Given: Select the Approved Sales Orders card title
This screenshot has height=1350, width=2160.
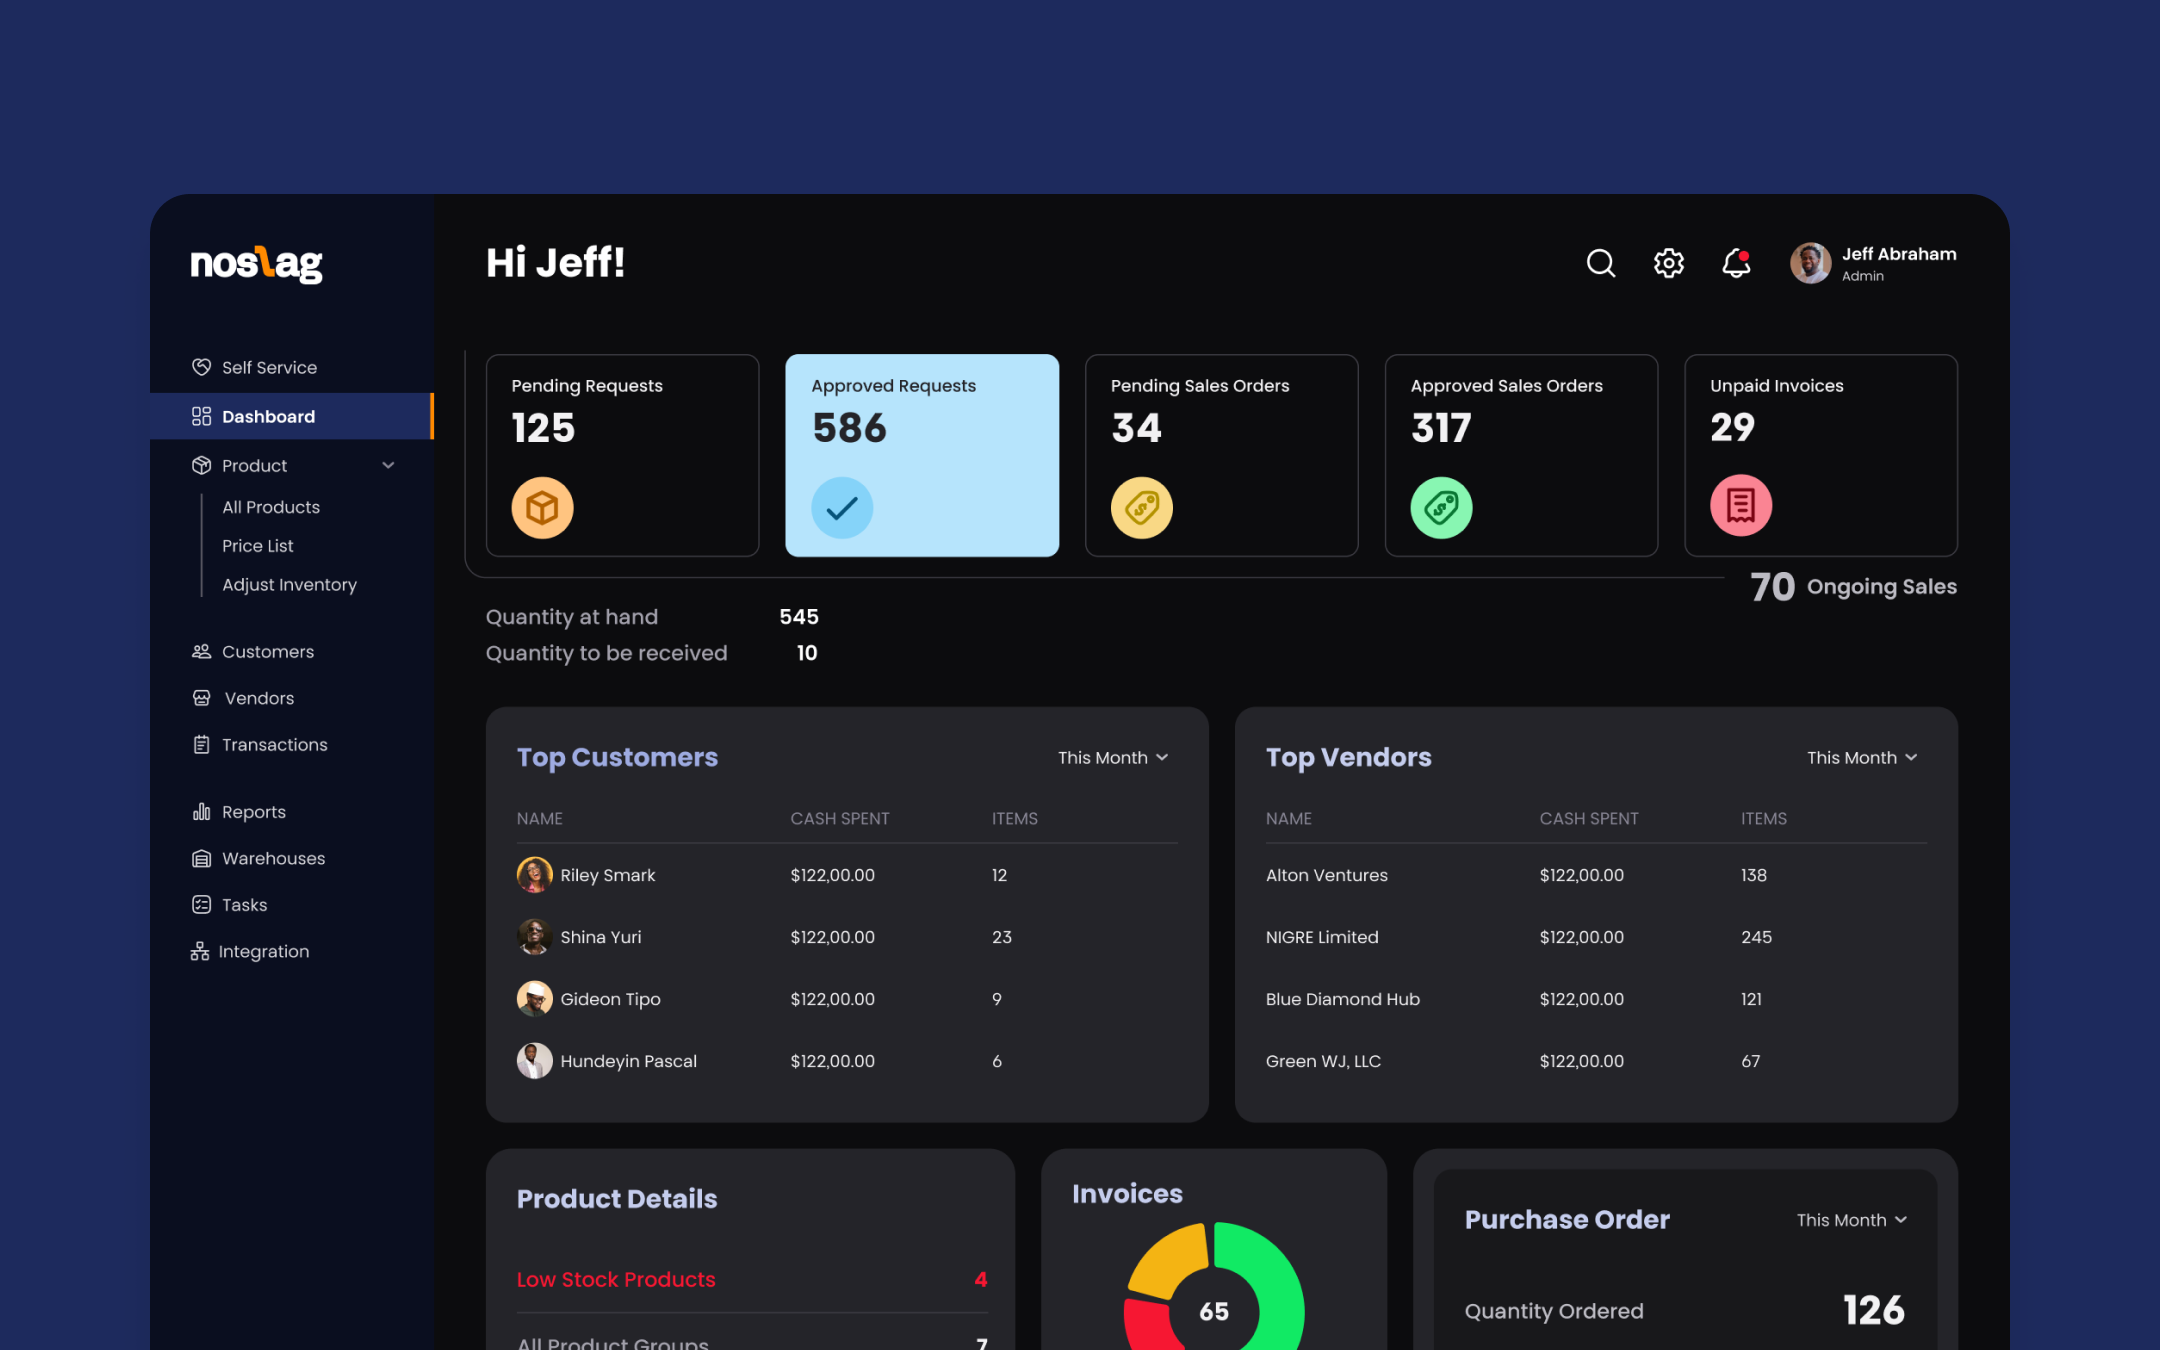Looking at the screenshot, I should pos(1506,385).
